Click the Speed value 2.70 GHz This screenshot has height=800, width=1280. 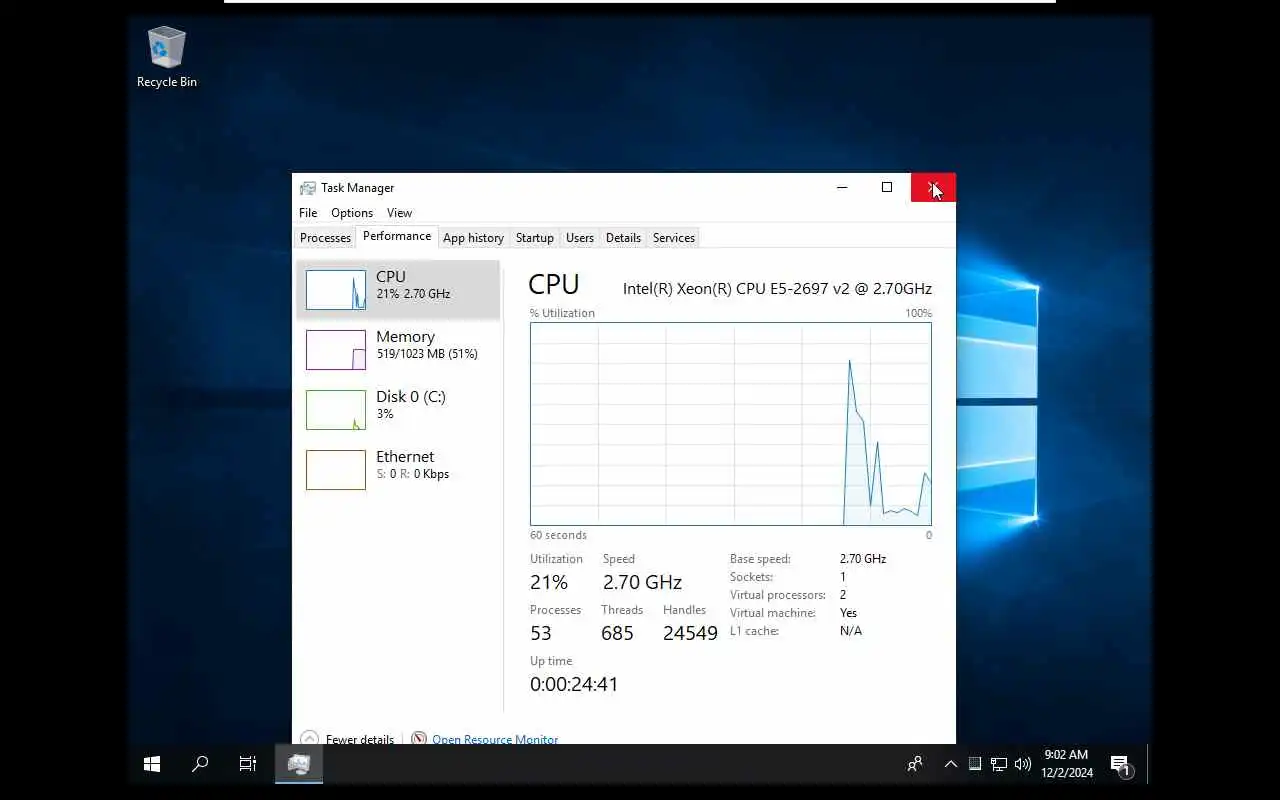[642, 582]
